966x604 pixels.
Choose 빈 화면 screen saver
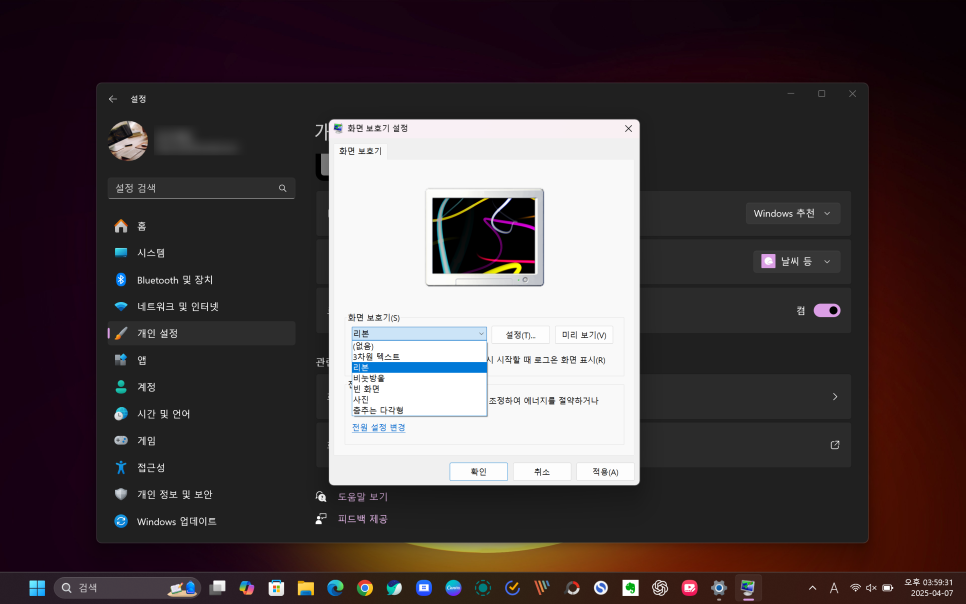[419, 389]
